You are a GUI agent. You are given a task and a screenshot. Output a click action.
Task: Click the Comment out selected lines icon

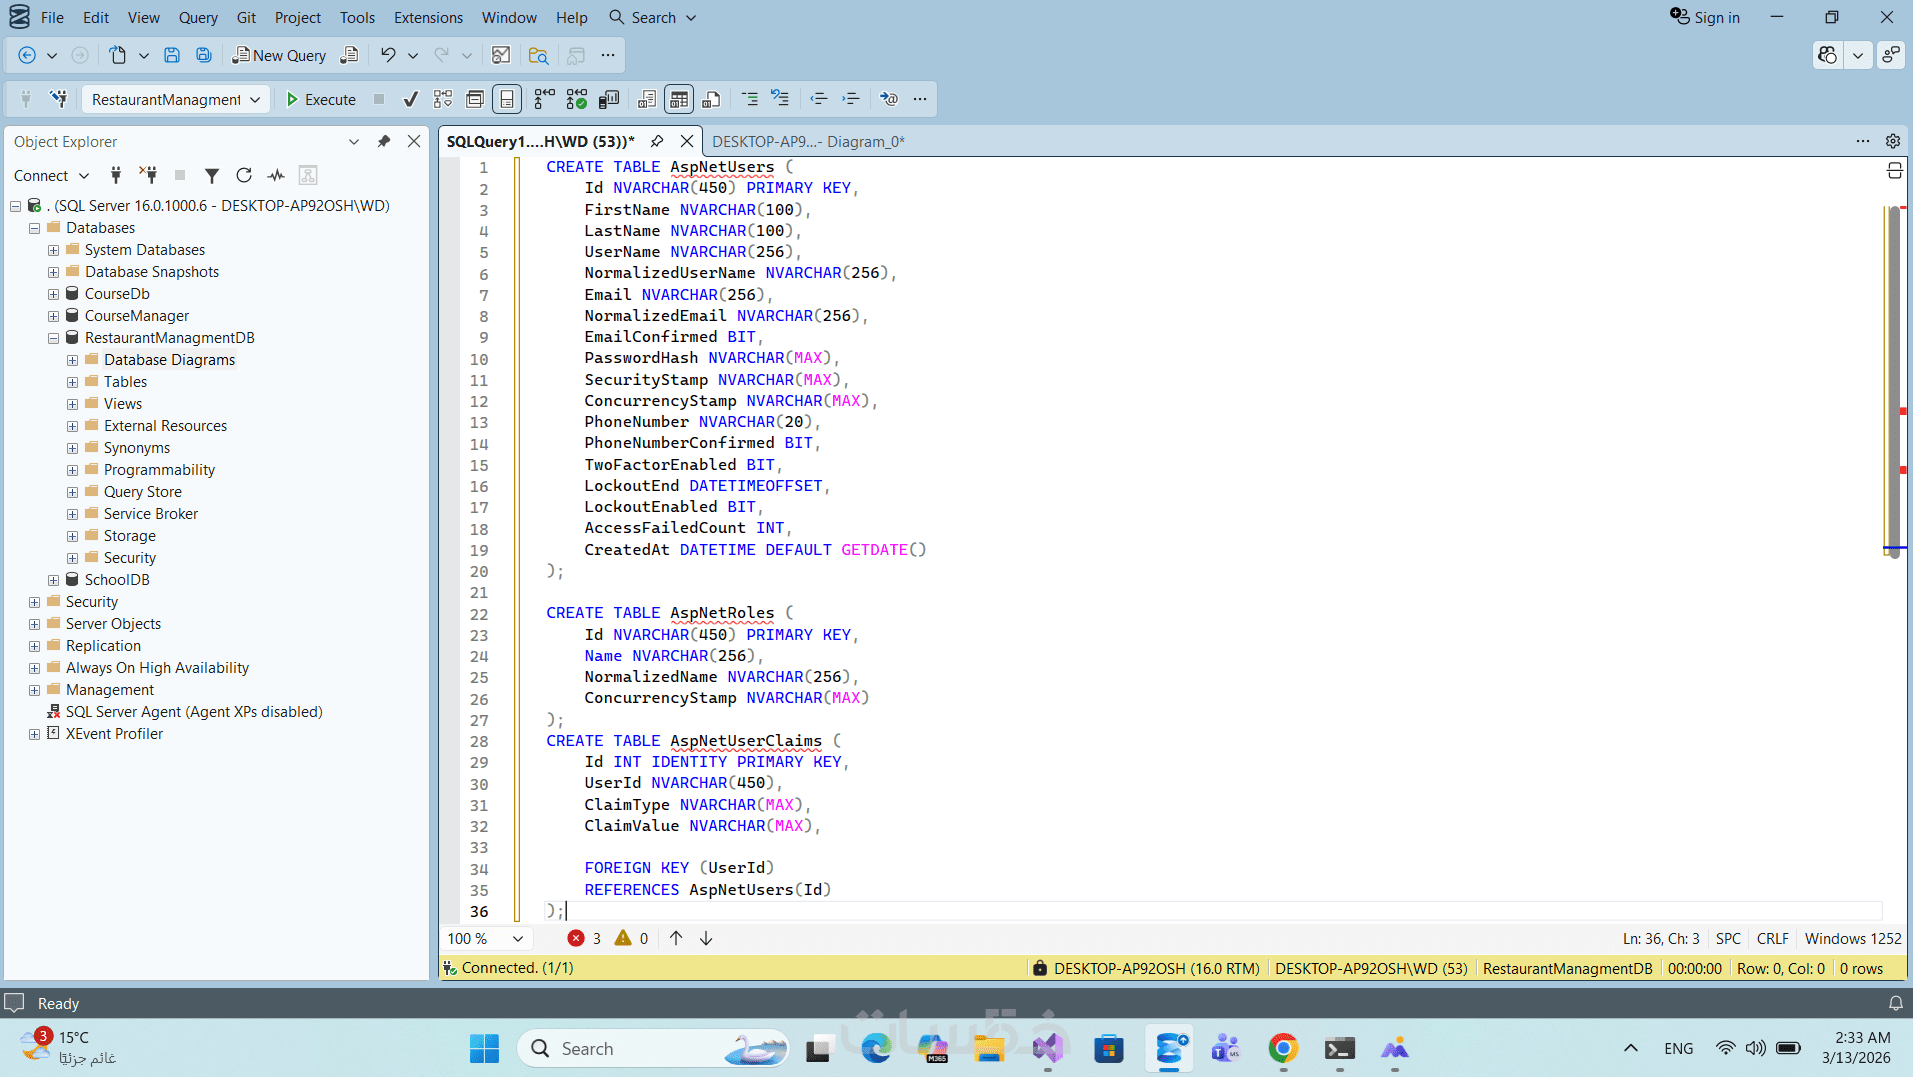(x=749, y=99)
